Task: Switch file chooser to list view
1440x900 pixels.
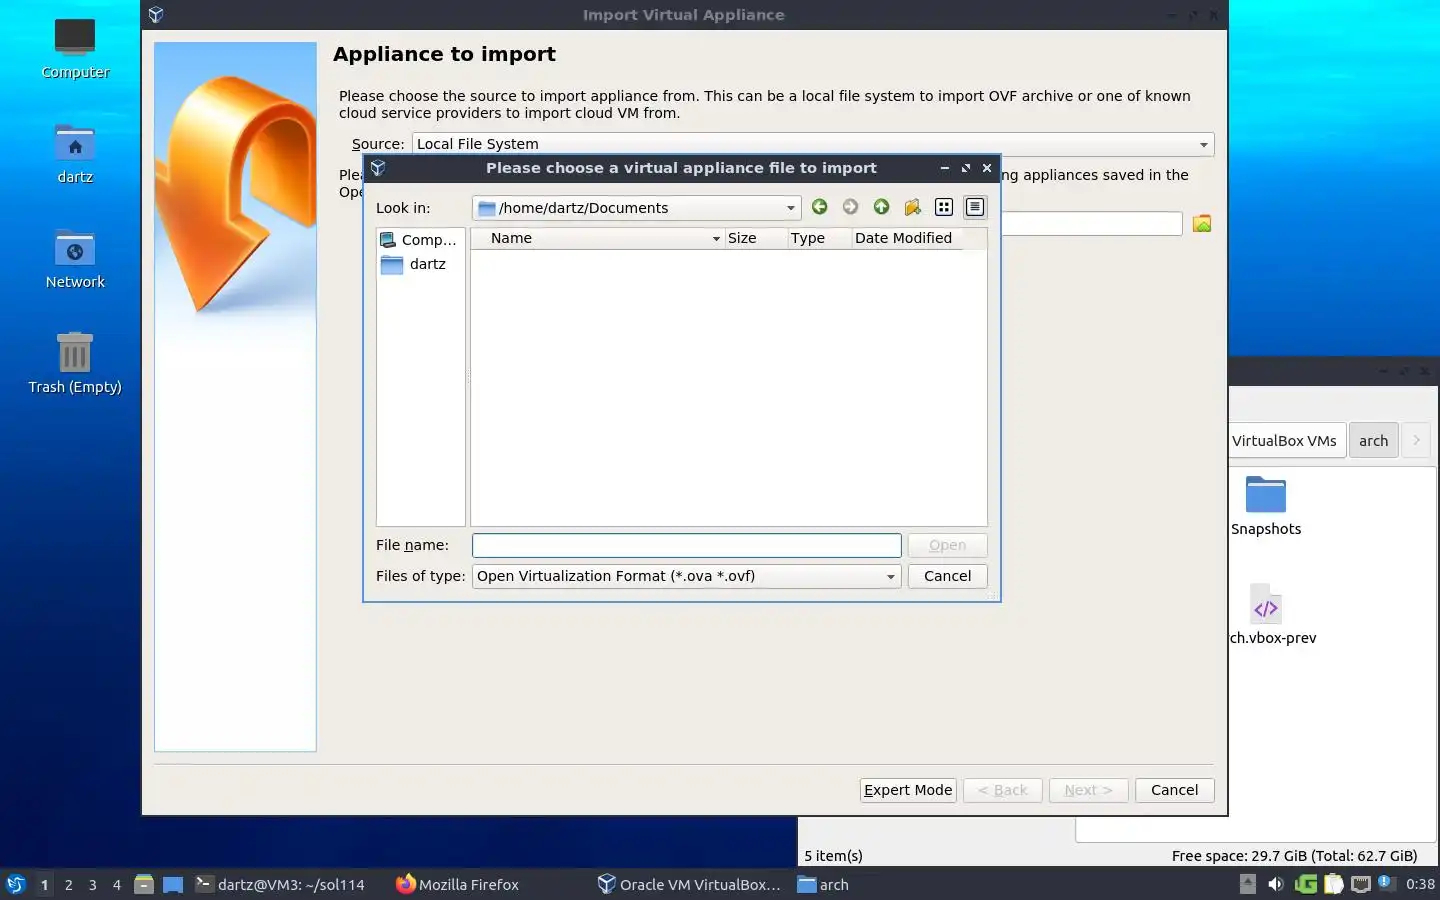Action: (x=943, y=207)
